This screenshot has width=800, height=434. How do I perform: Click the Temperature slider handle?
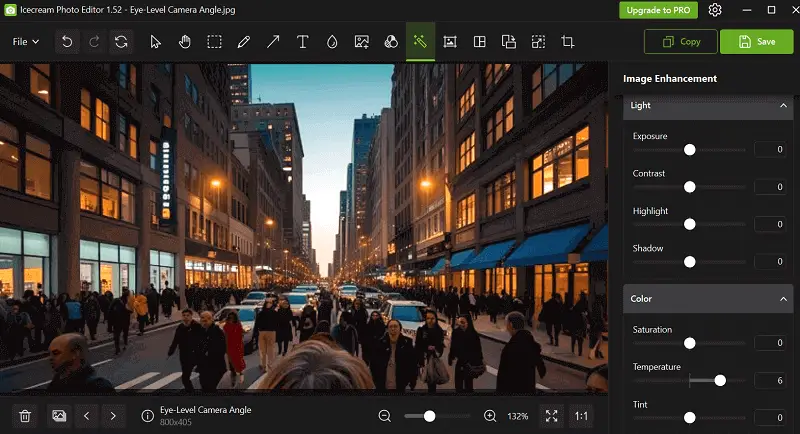tap(720, 380)
